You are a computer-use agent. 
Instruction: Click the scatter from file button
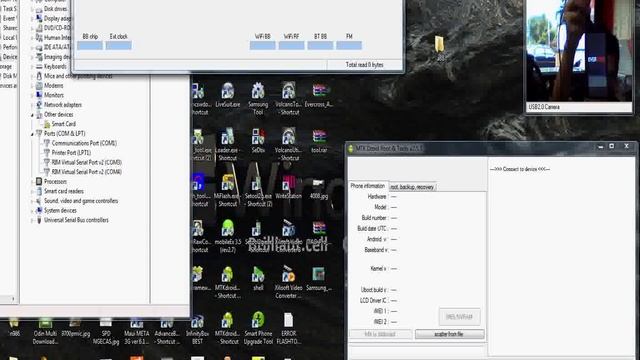[x=449, y=334]
